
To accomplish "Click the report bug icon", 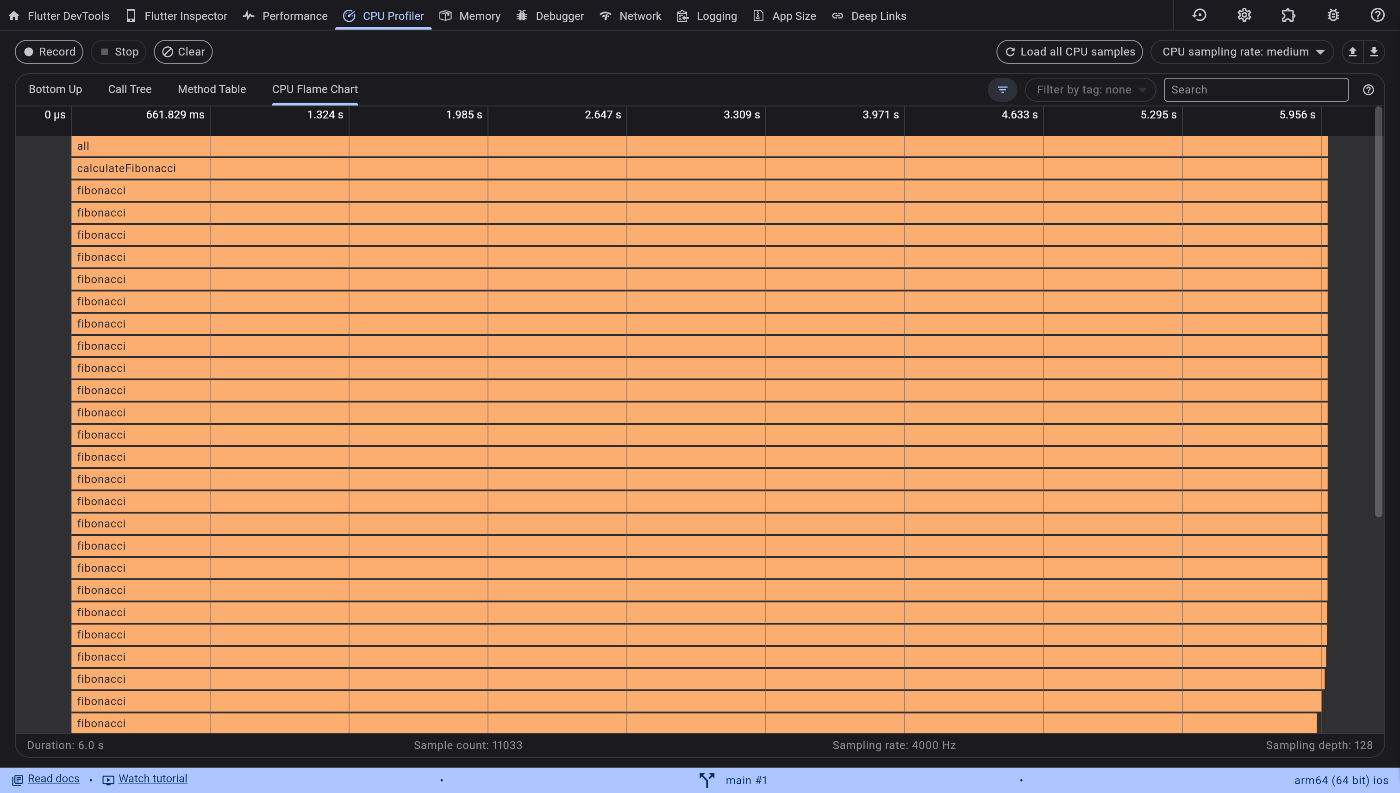I will click(x=1333, y=15).
